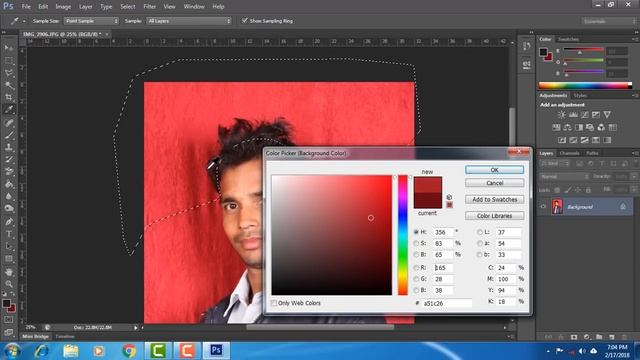Select the Eraser tool
This screenshot has width=640, height=360.
9,172
